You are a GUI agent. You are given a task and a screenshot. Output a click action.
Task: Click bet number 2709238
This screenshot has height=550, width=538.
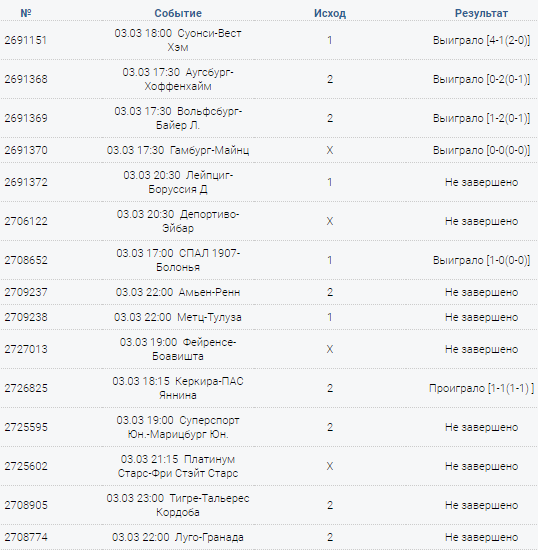pyautogui.click(x=26, y=317)
